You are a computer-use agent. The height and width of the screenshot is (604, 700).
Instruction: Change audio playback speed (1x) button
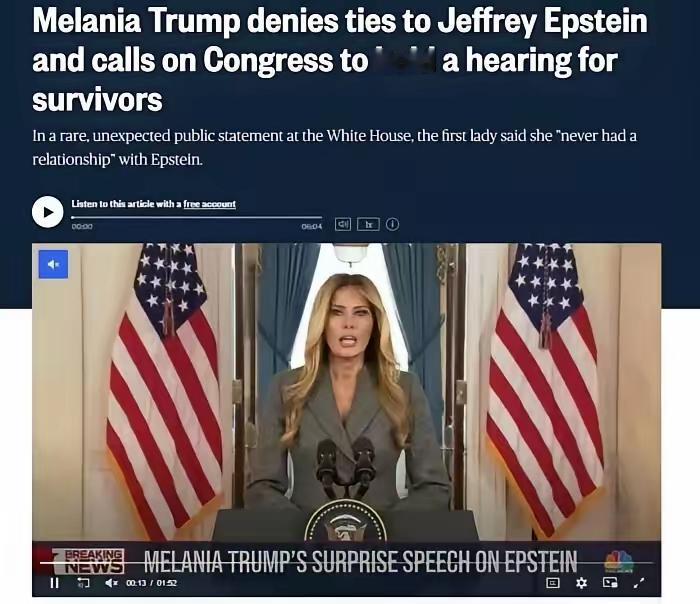coord(368,224)
